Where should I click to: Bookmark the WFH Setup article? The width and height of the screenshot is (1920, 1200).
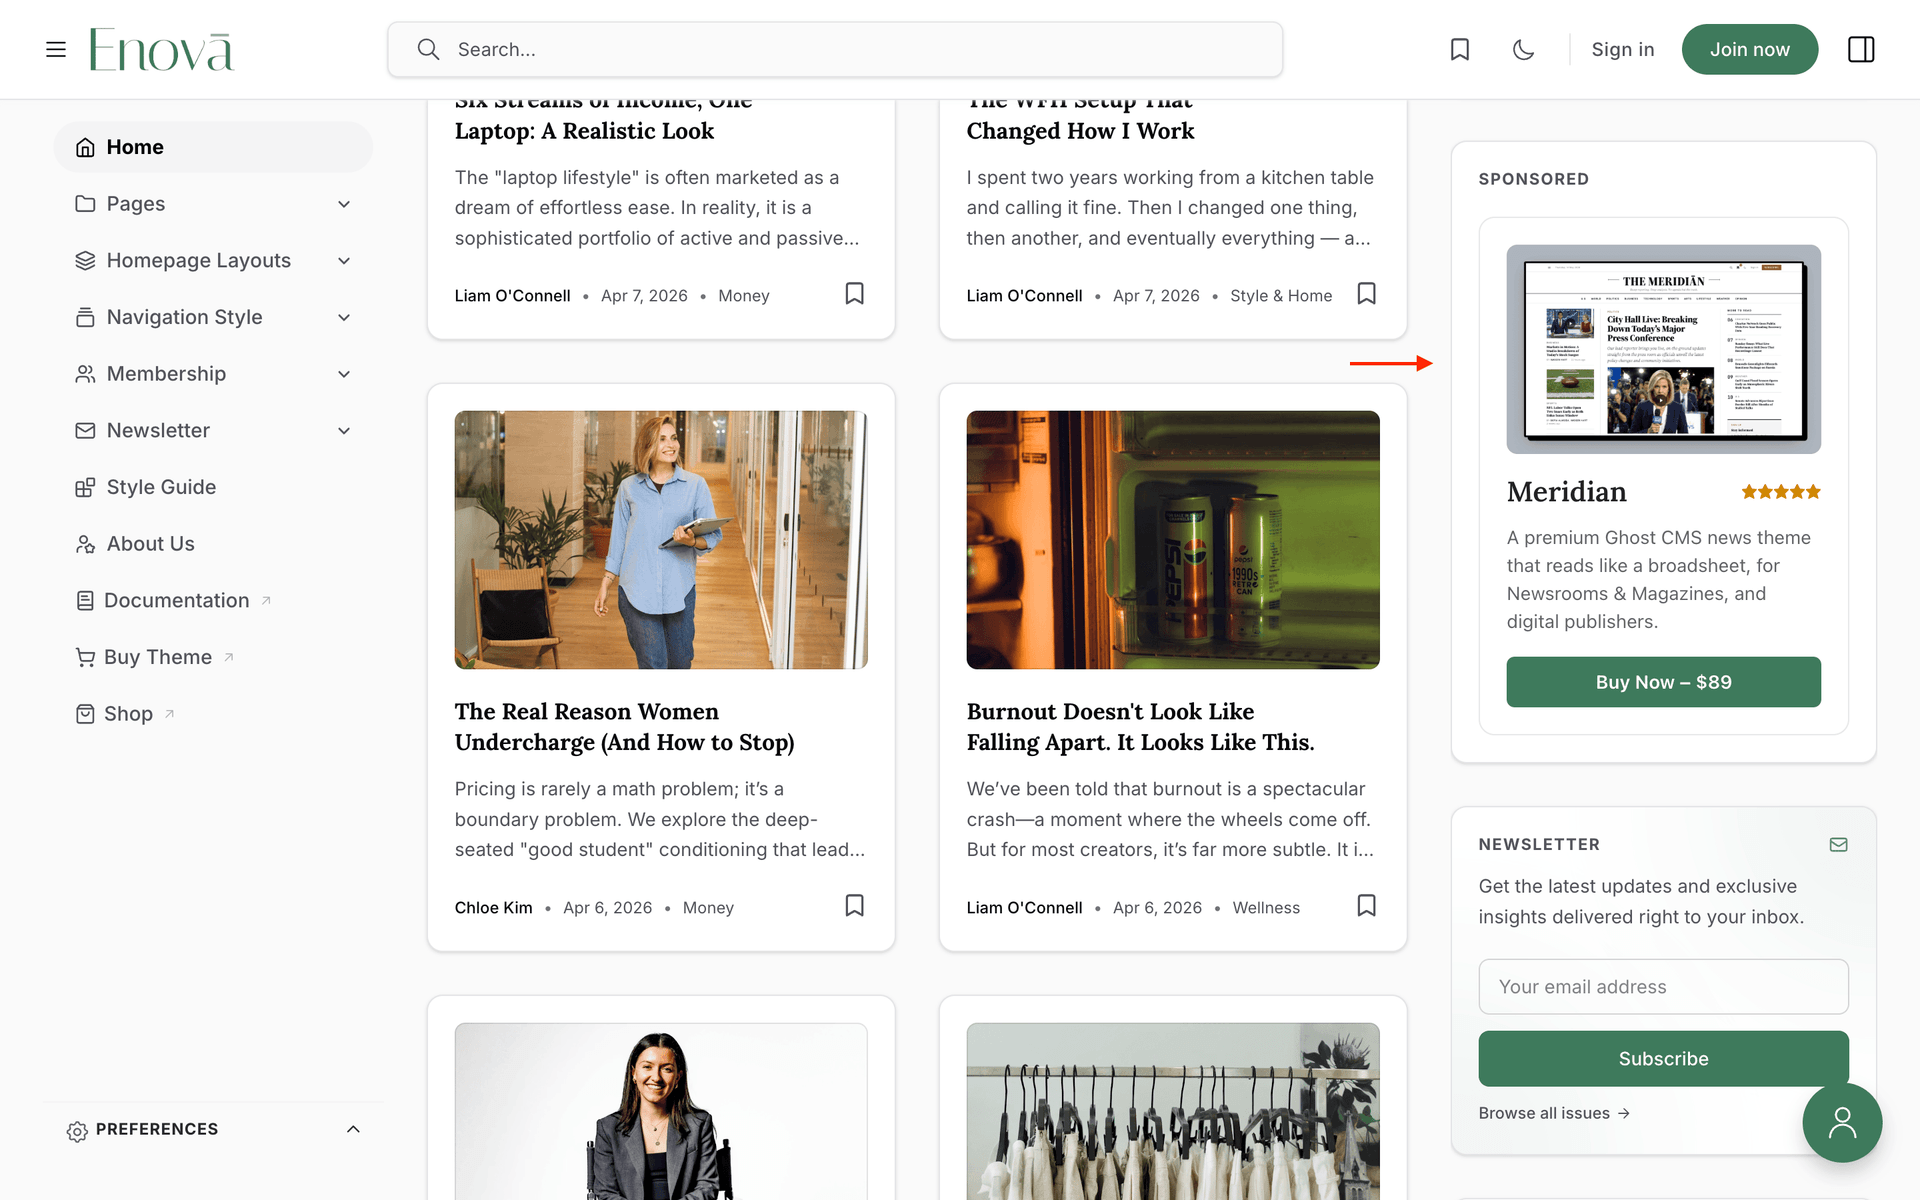coord(1367,294)
